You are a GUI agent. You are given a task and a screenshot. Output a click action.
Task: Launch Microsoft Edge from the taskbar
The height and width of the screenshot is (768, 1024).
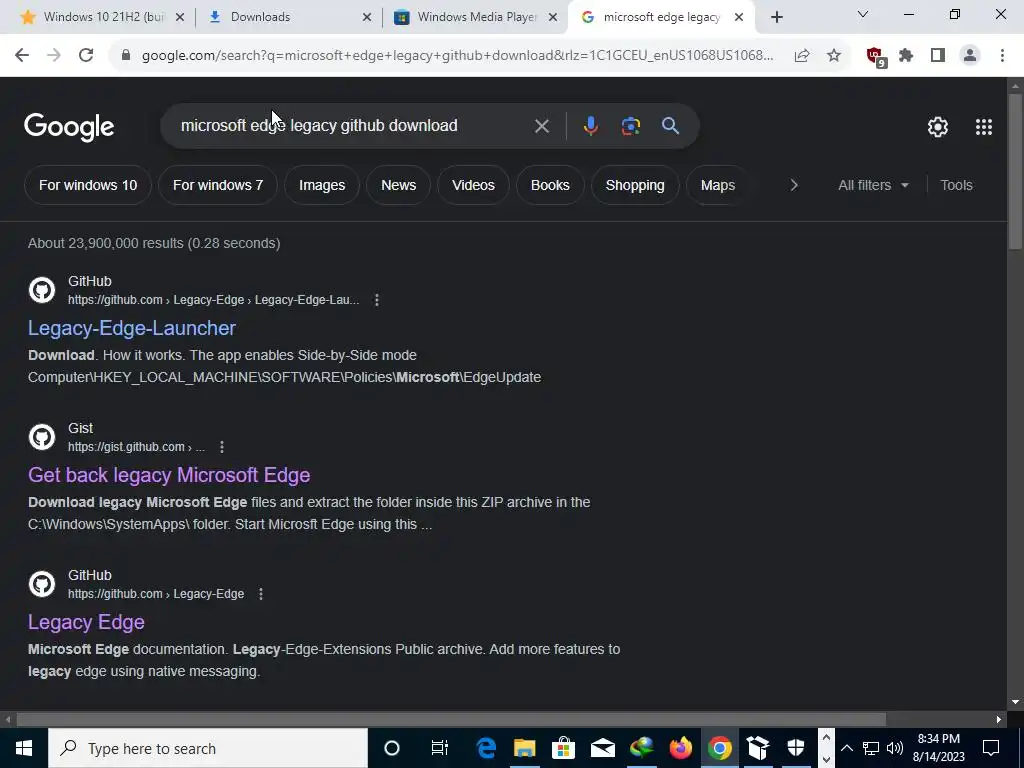click(486, 748)
